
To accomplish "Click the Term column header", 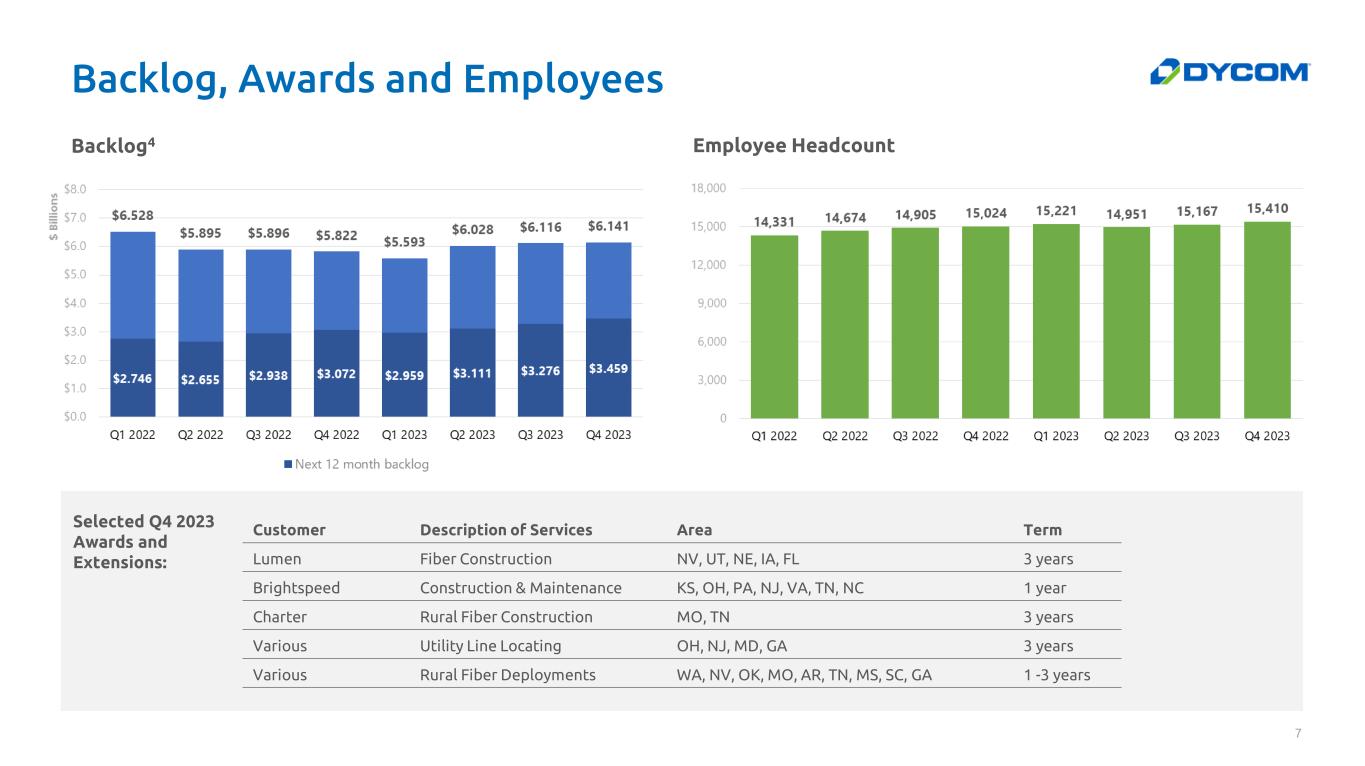I will click(x=1042, y=530).
